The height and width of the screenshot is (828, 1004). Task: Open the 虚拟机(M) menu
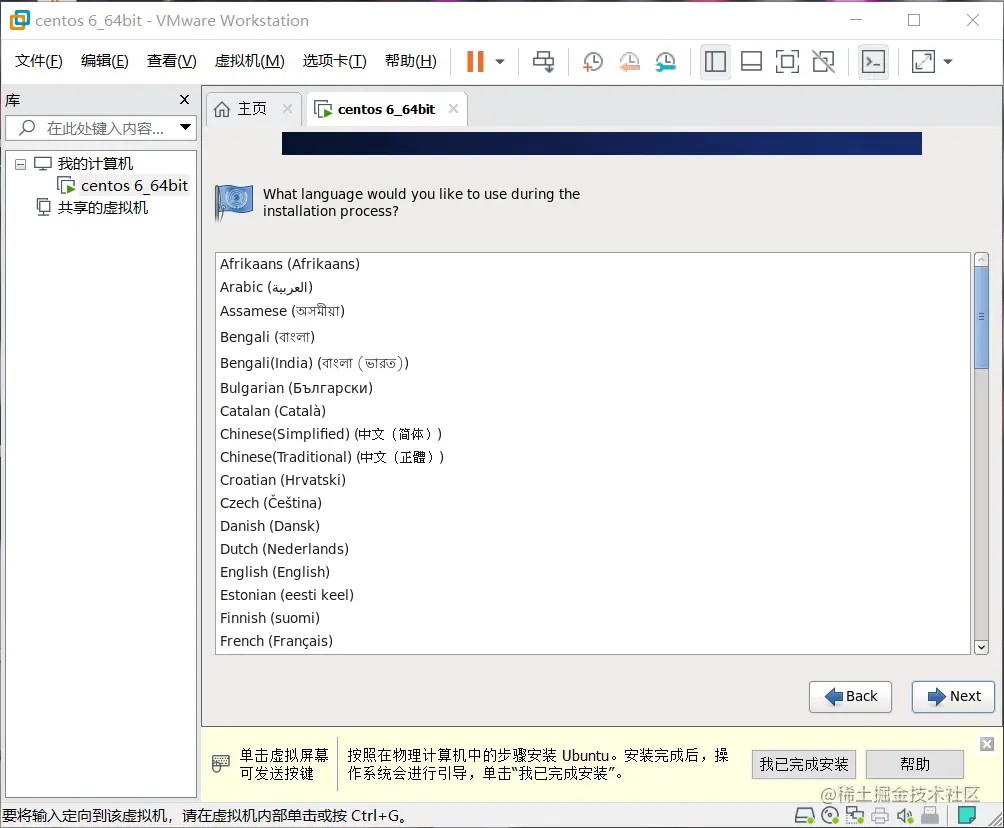(x=249, y=61)
